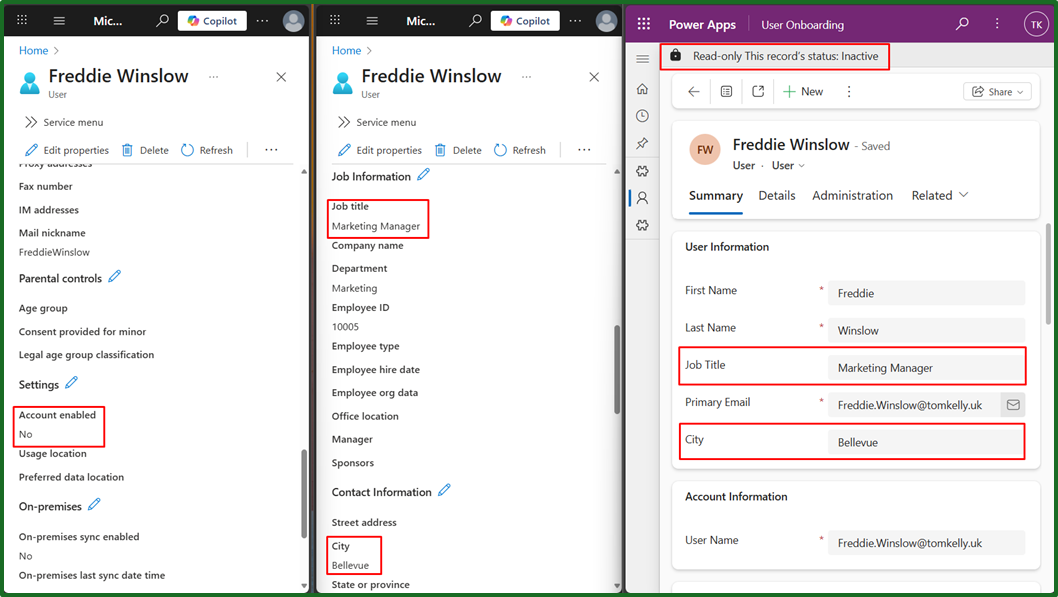Open the Power Apps waffle app launcher

643,24
